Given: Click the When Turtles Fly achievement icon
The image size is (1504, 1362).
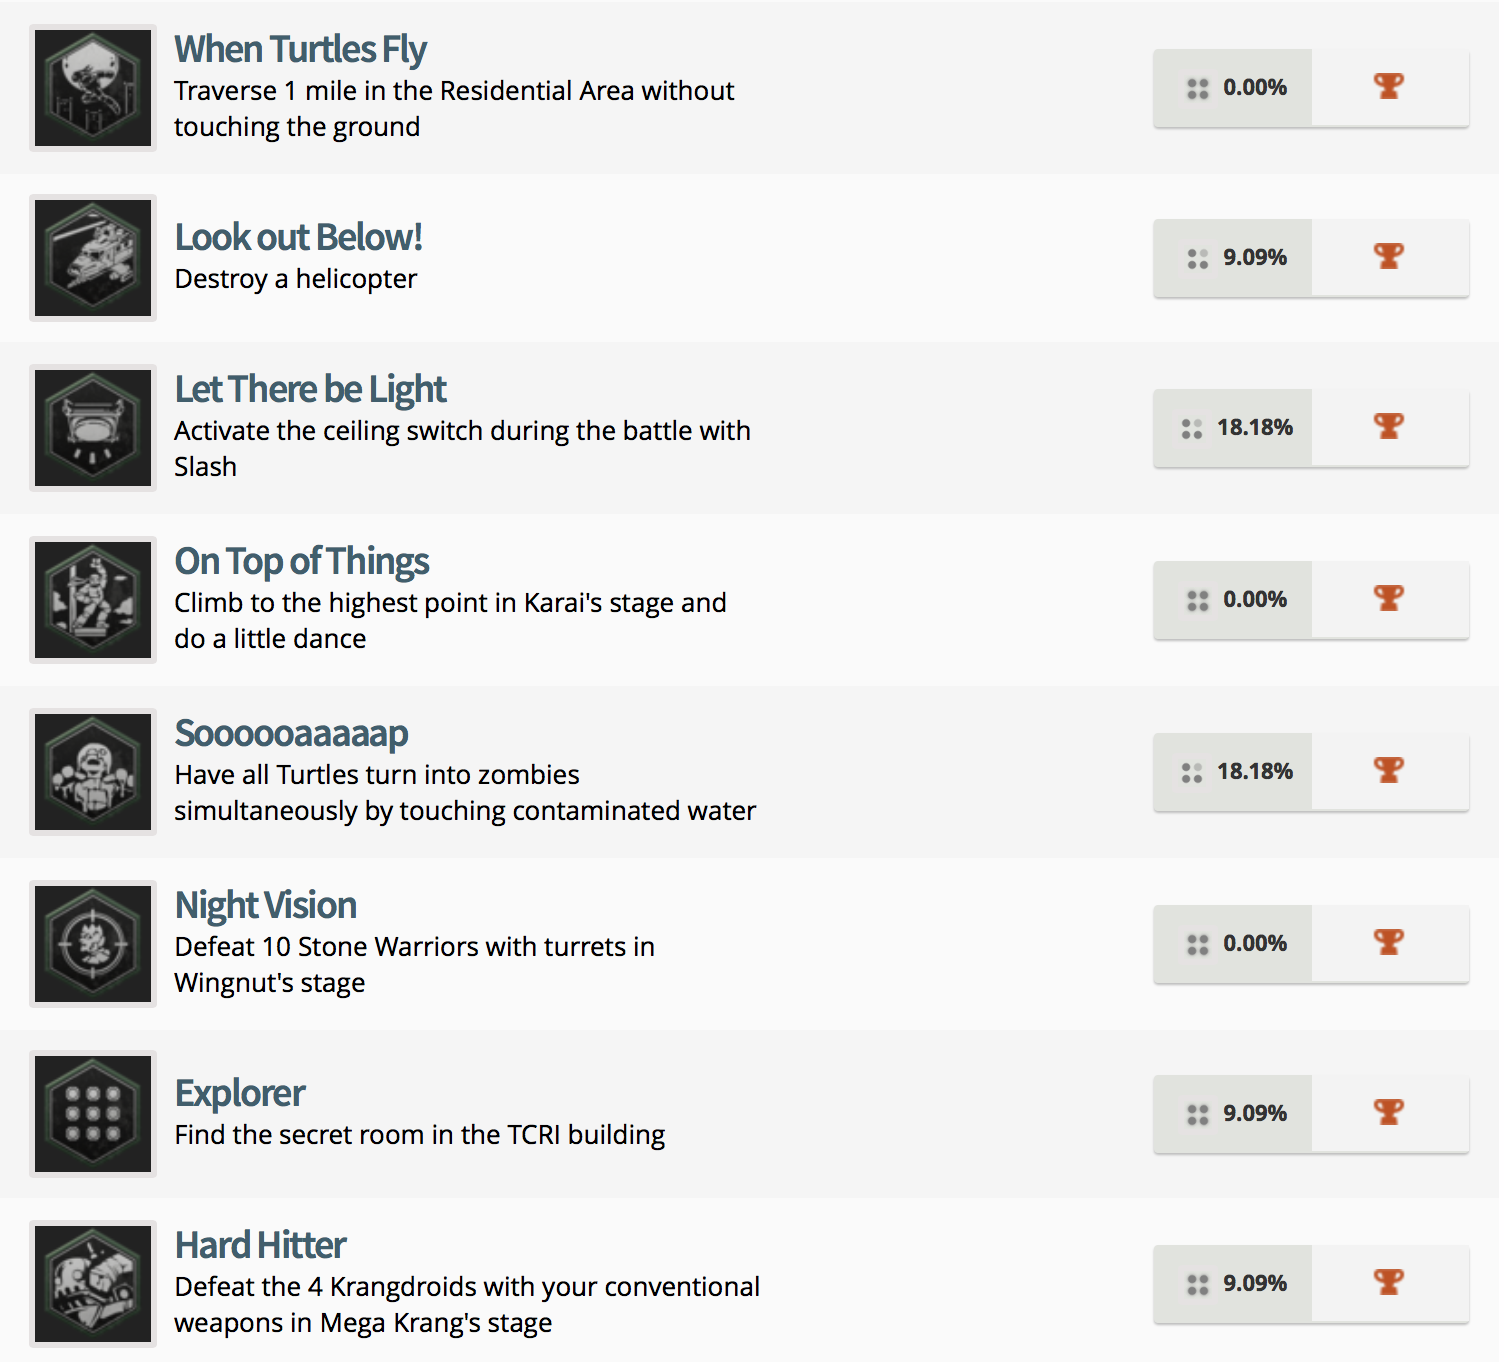Looking at the screenshot, I should (93, 88).
